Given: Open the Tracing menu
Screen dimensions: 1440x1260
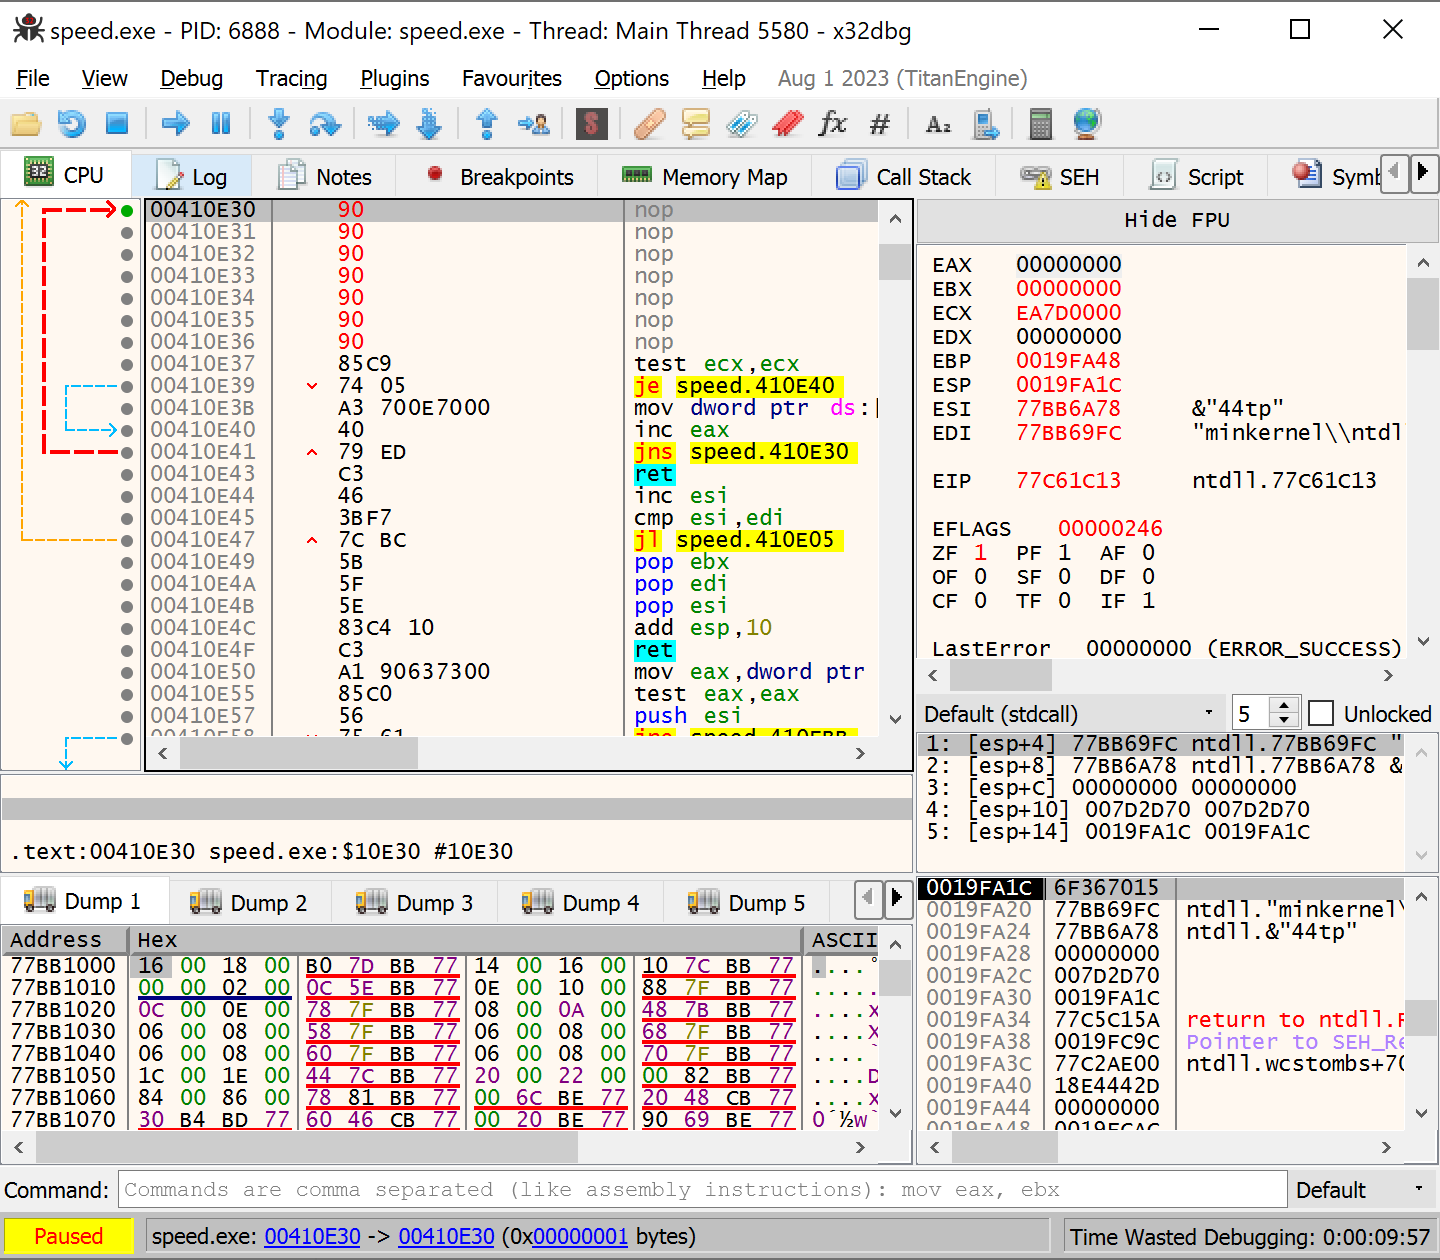Looking at the screenshot, I should click(x=291, y=78).
